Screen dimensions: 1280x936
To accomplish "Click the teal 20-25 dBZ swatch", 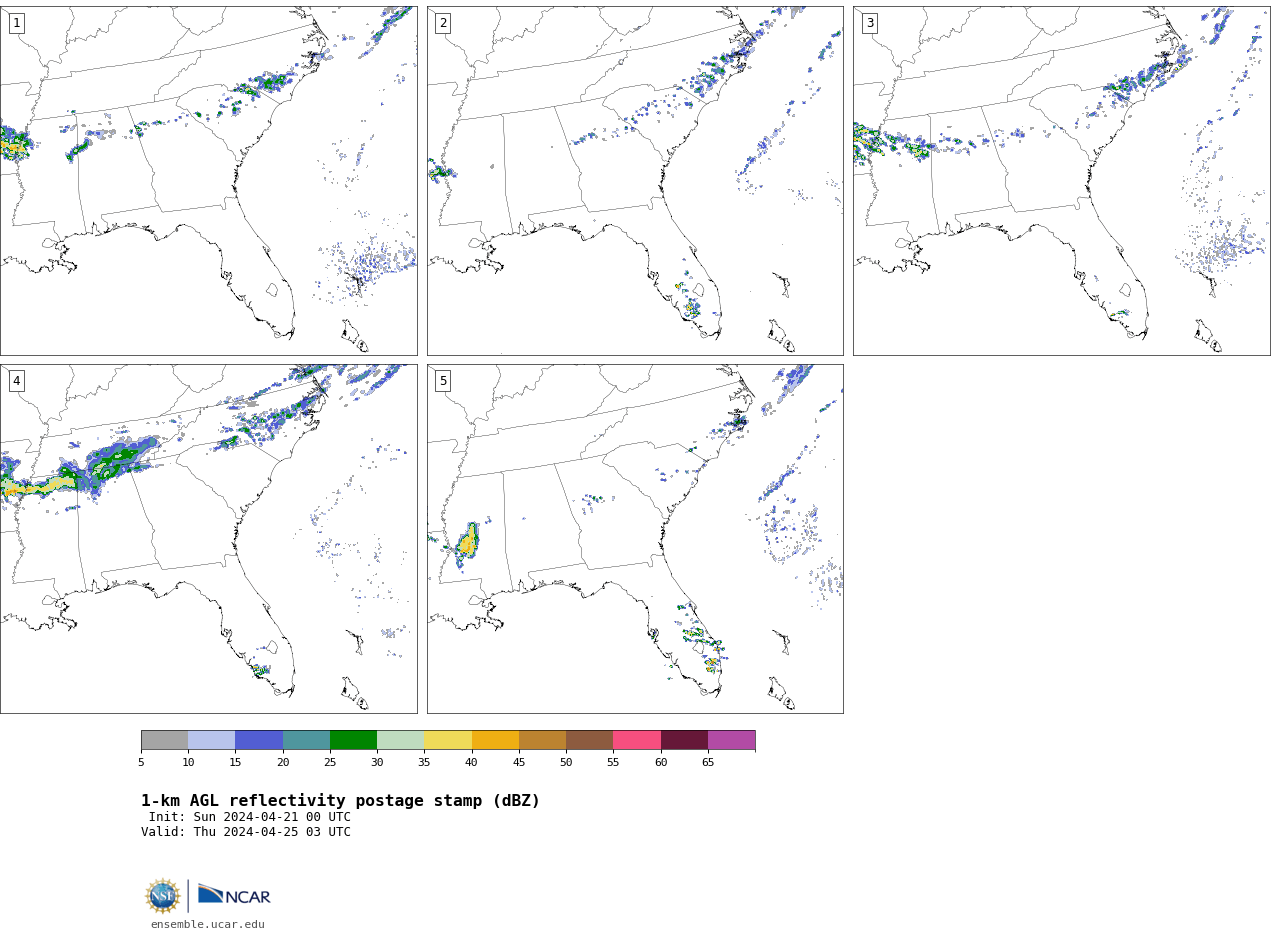I will pyautogui.click(x=306, y=740).
